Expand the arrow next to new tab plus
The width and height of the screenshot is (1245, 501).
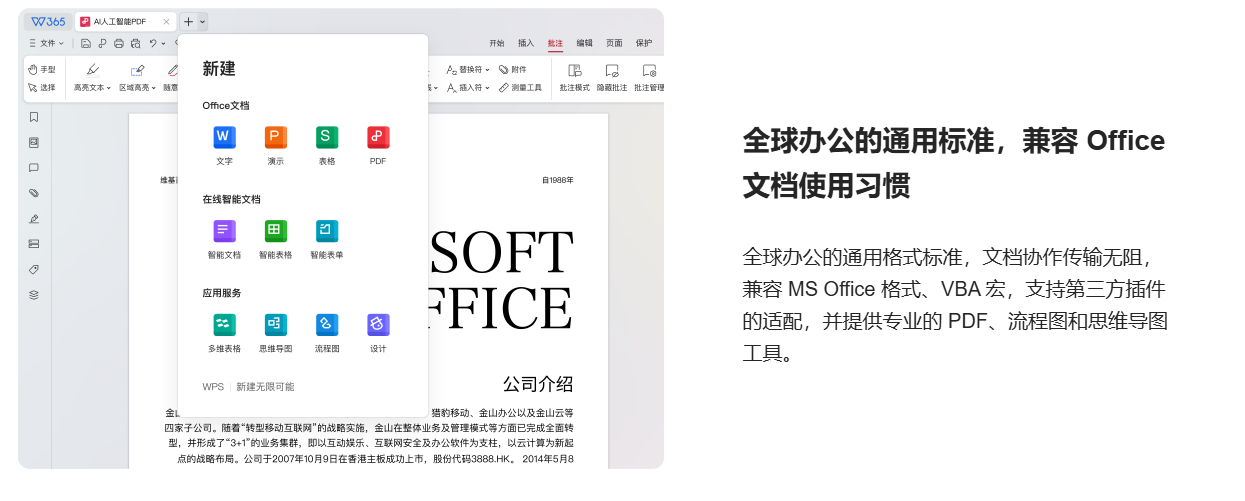tap(203, 21)
